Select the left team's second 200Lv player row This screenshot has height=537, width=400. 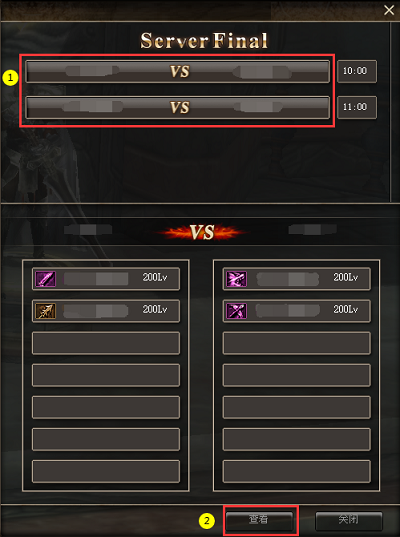[x=106, y=311]
